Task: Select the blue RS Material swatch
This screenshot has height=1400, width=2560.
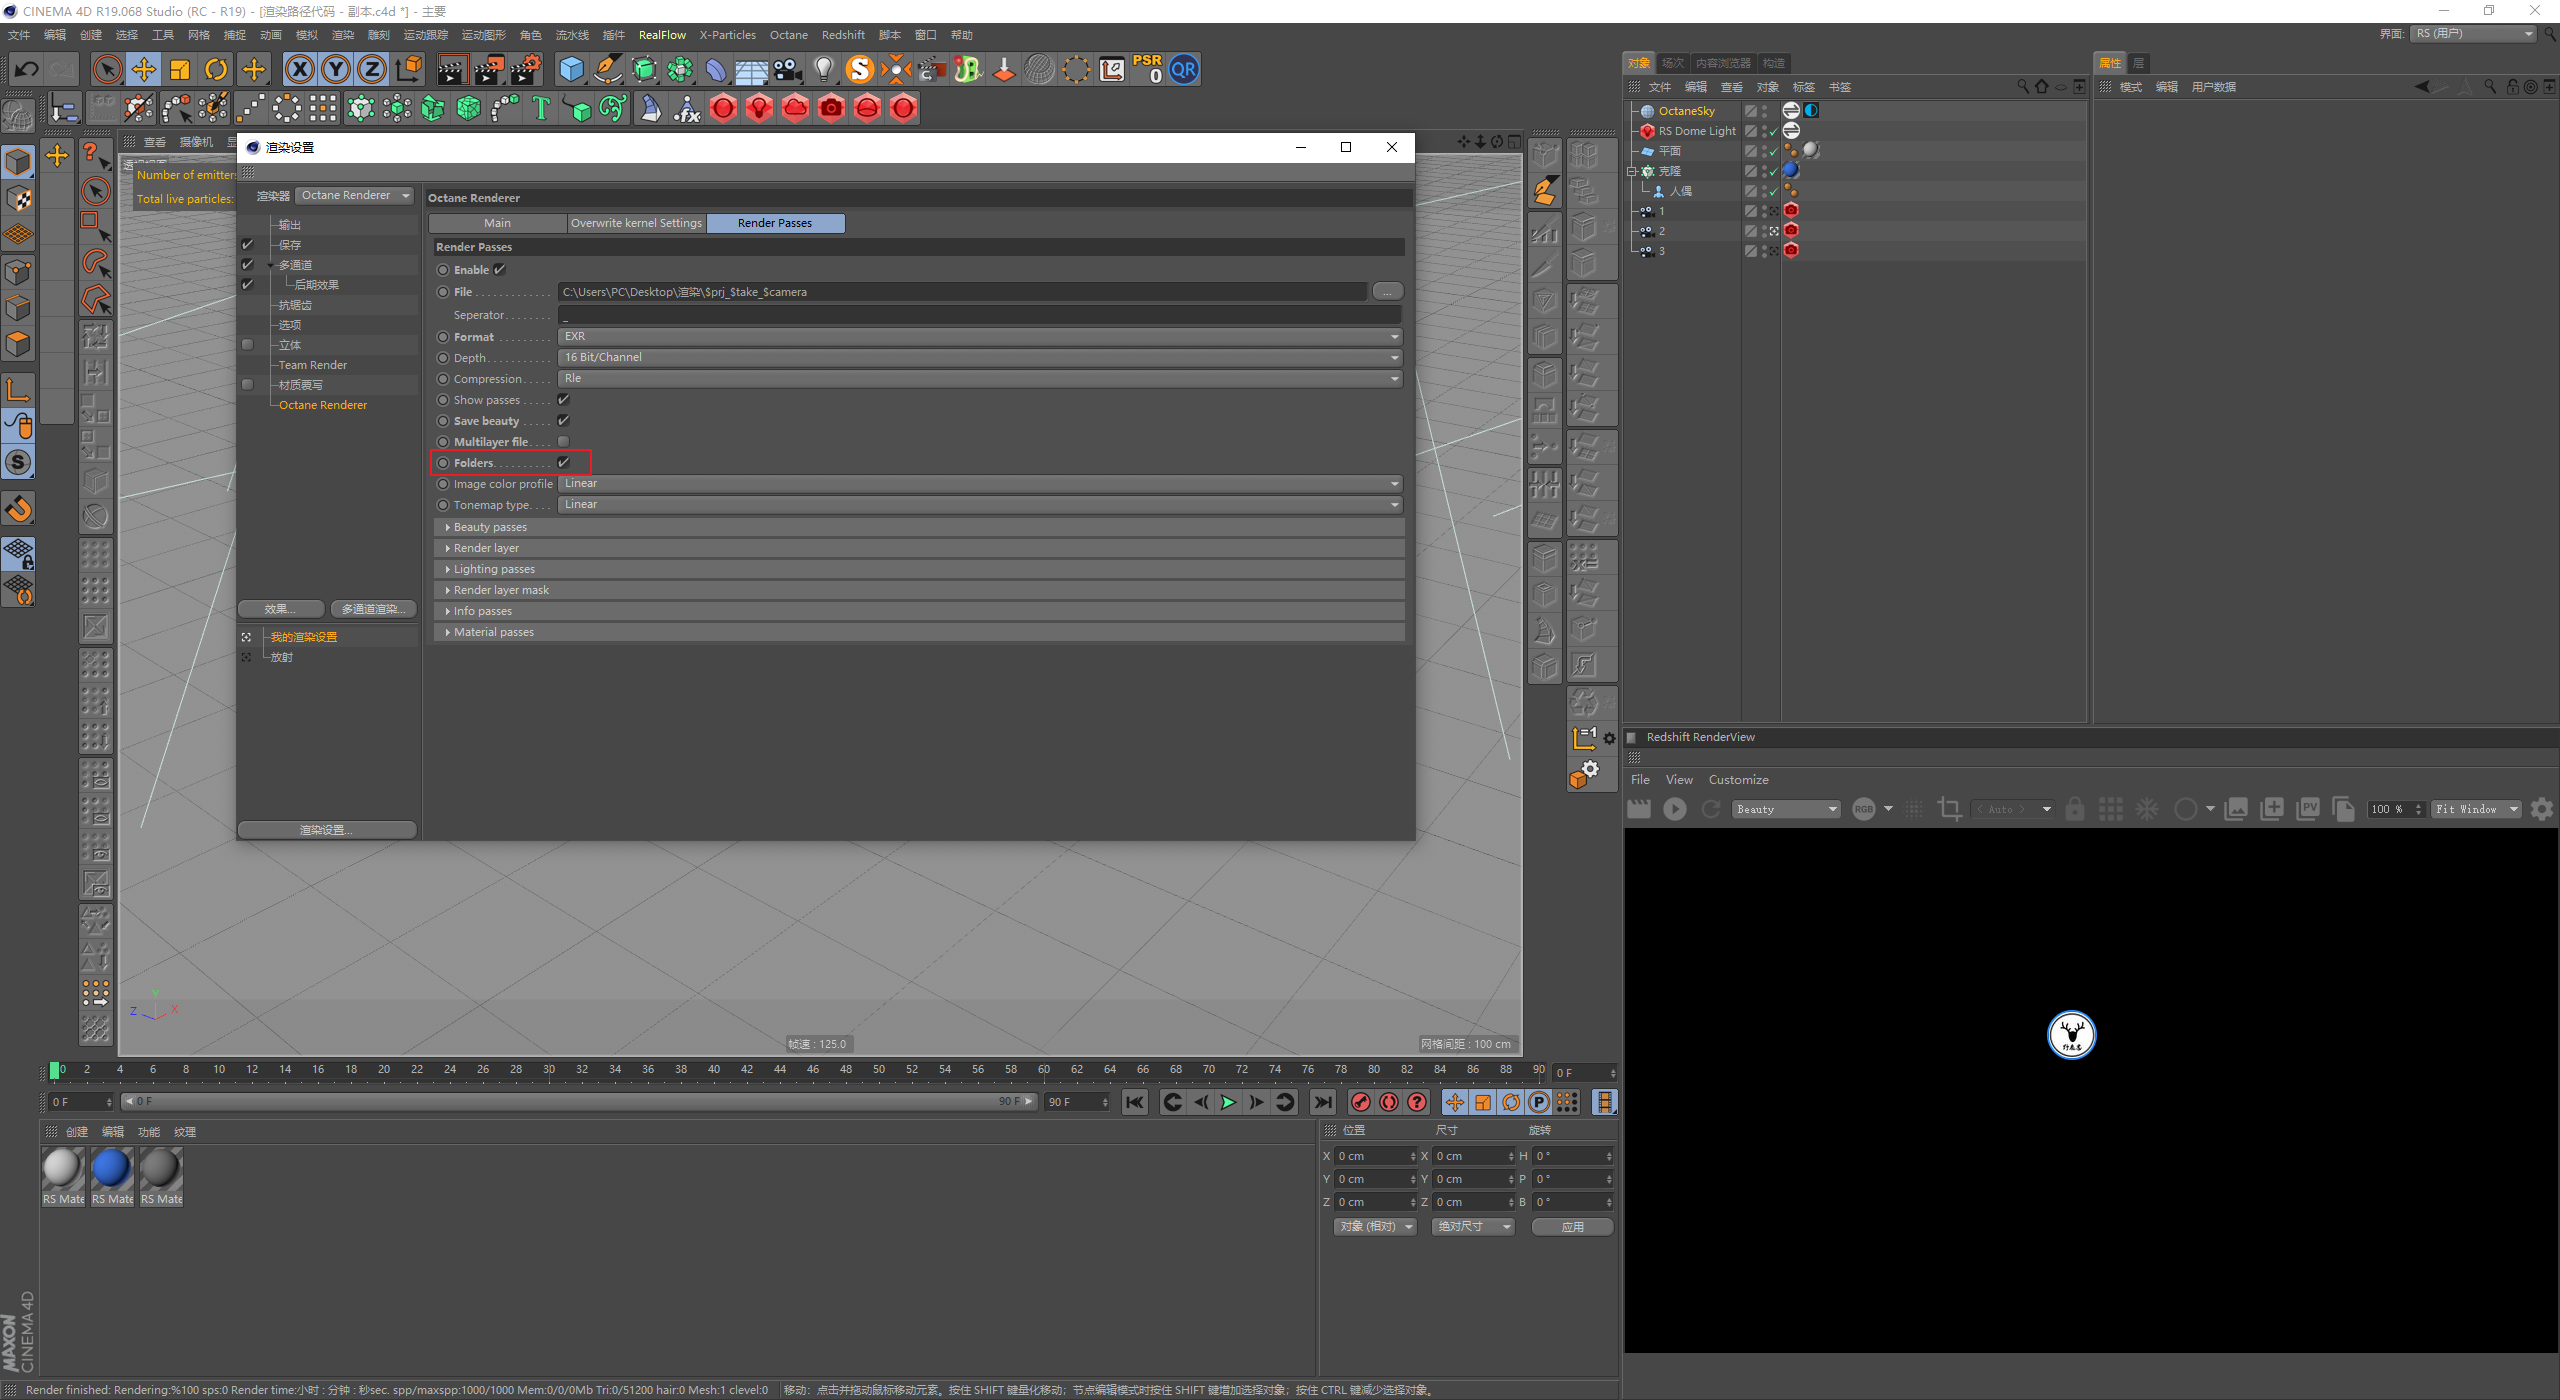Action: tap(111, 1168)
